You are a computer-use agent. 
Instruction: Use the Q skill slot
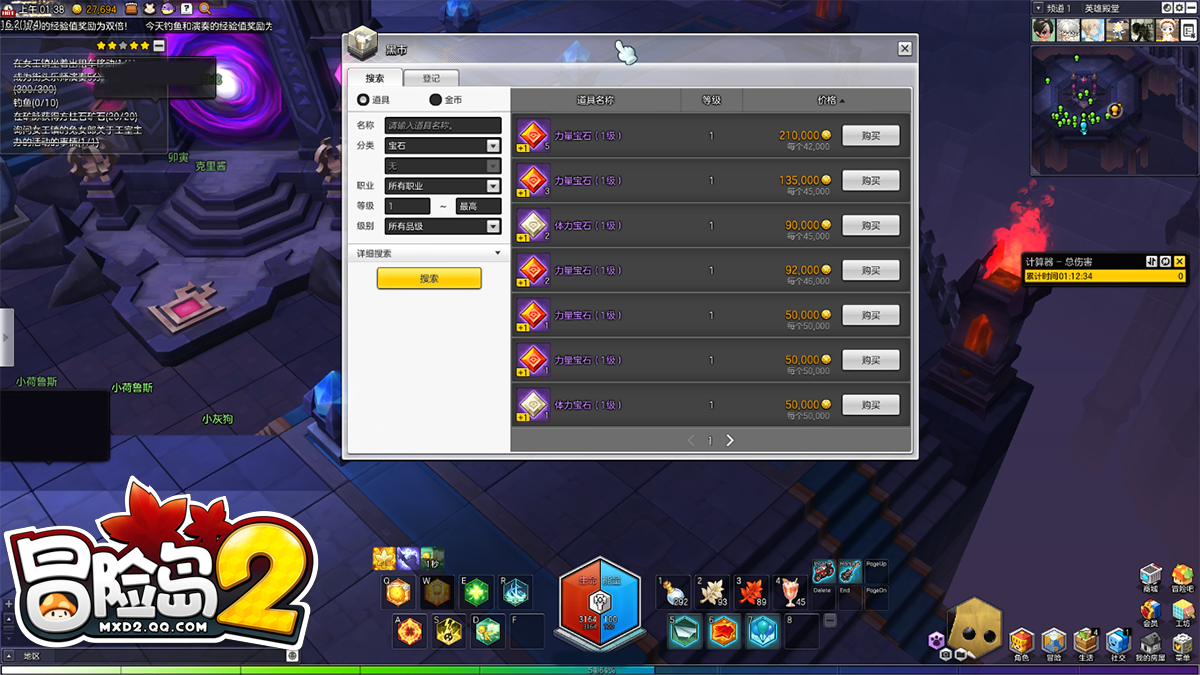[x=399, y=592]
